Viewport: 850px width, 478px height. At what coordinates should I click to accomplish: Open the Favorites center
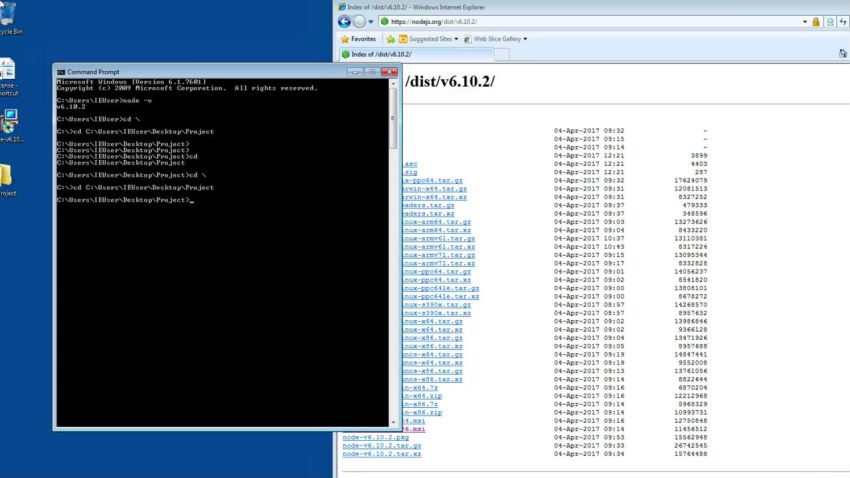pyautogui.click(x=358, y=39)
